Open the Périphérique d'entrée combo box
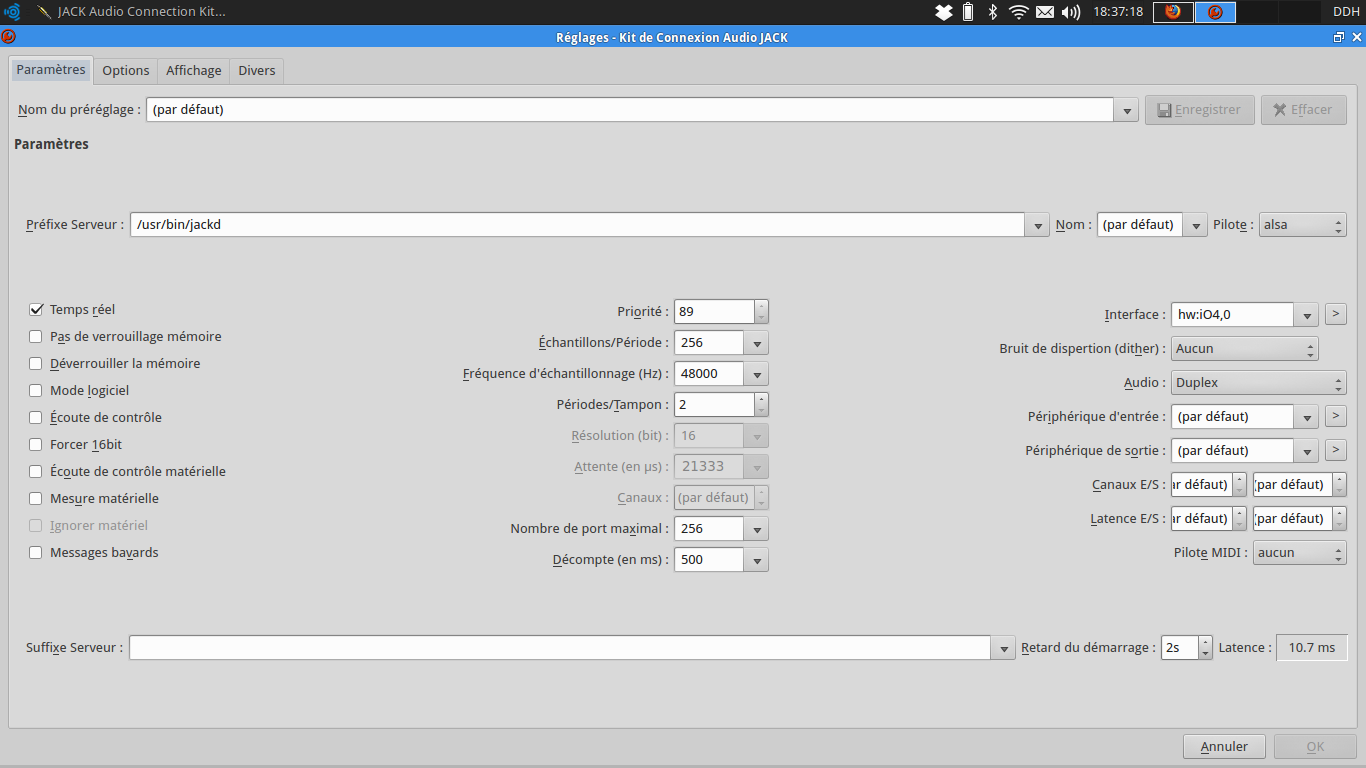 pos(1245,417)
